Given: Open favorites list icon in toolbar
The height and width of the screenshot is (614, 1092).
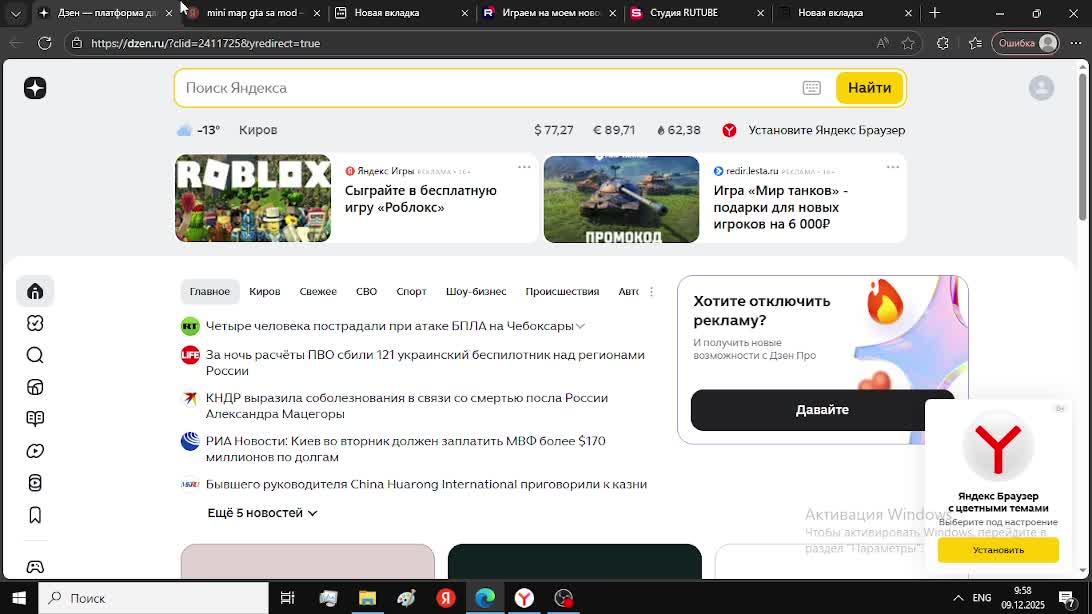Looking at the screenshot, I should (x=975, y=43).
